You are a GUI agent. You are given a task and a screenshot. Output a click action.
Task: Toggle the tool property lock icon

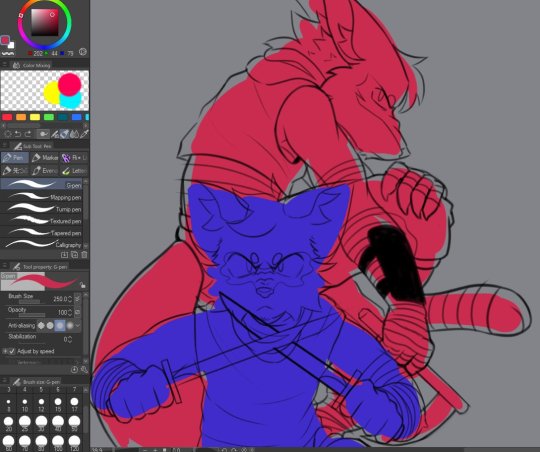(82, 285)
